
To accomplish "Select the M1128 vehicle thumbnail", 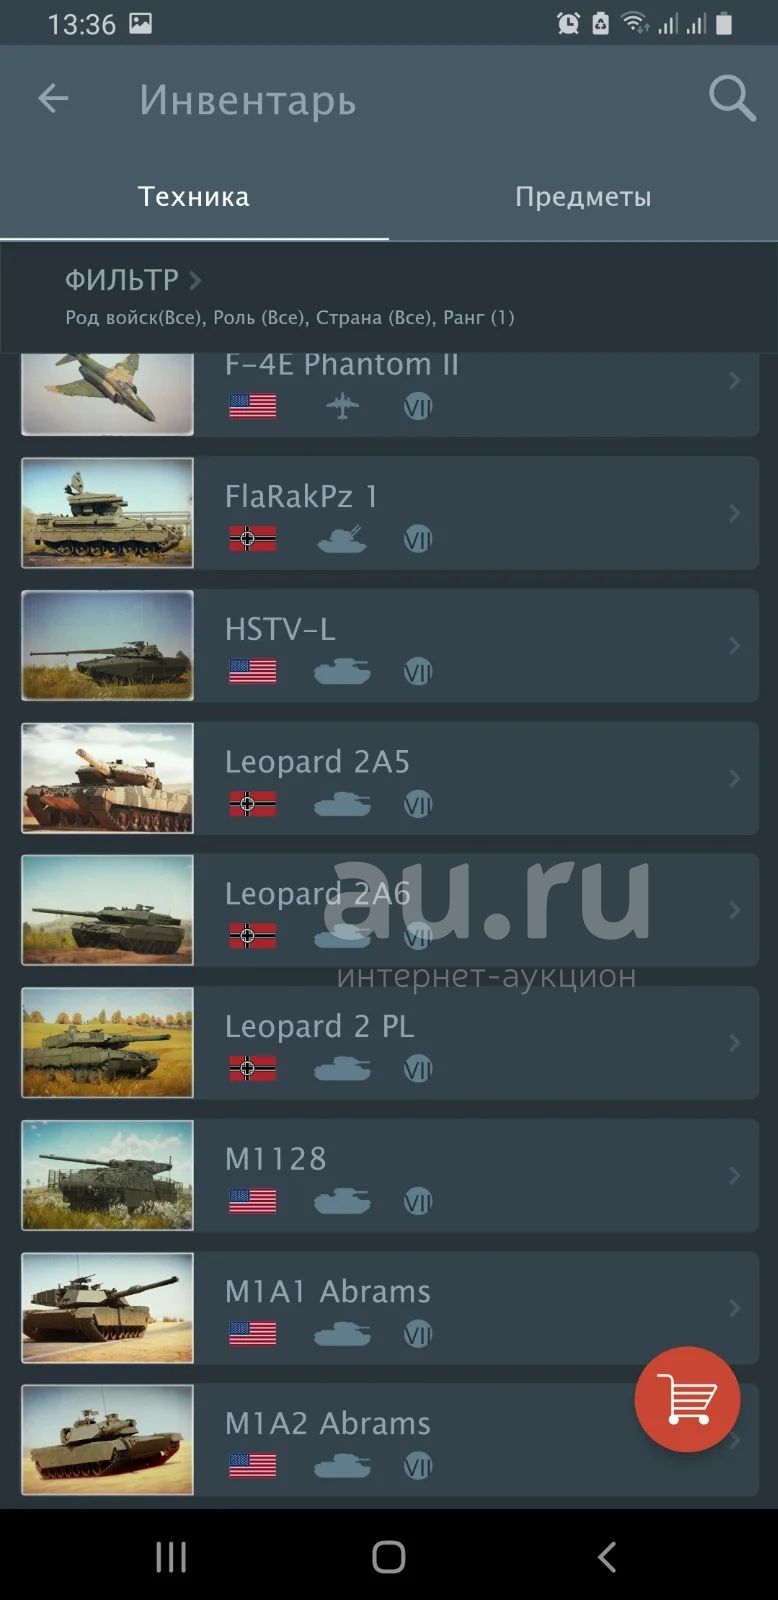I will click(108, 1175).
